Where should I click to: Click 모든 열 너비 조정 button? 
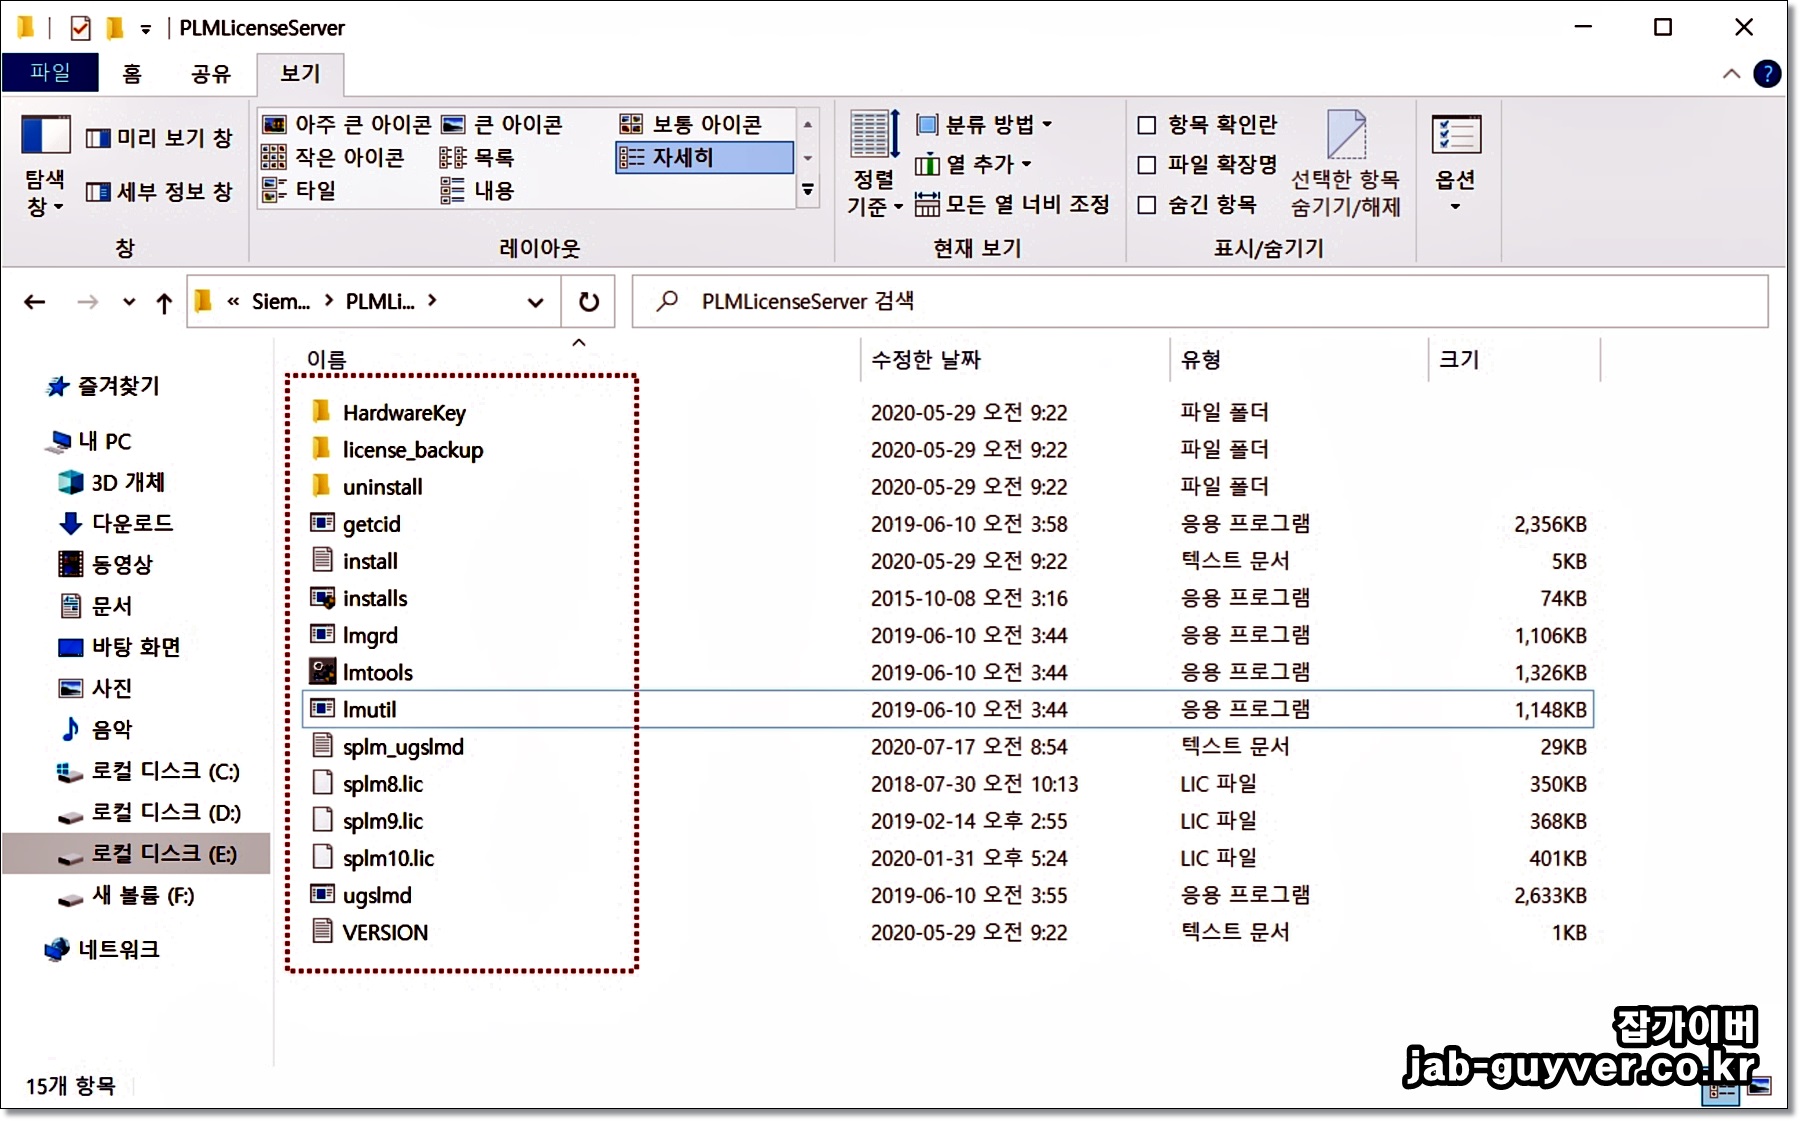point(1012,204)
